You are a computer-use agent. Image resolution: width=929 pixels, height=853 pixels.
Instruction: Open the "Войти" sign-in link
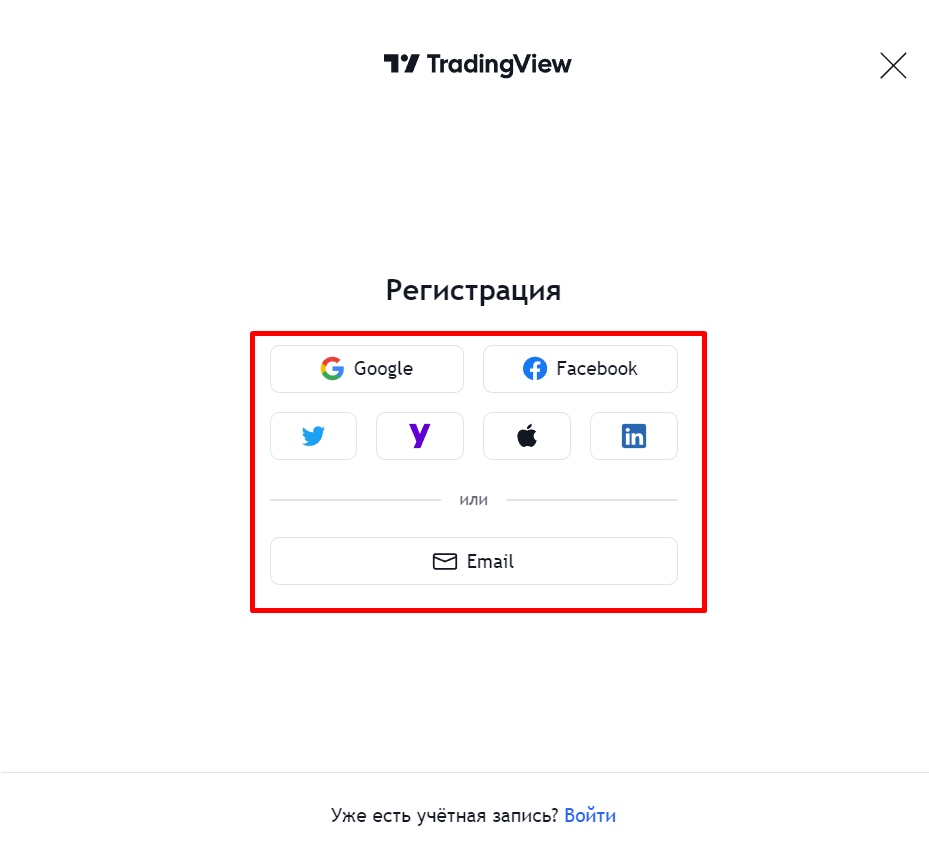click(x=590, y=816)
